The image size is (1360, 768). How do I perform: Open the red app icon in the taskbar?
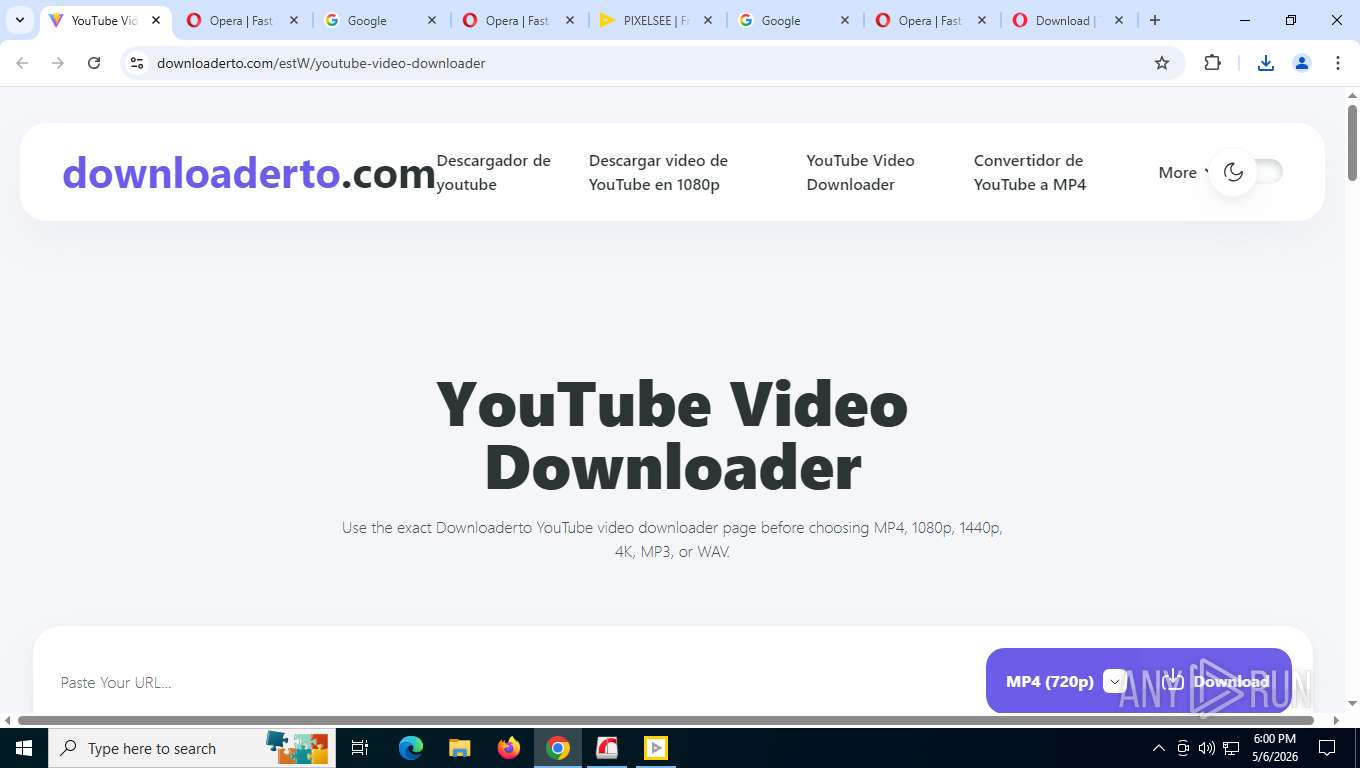click(x=607, y=748)
